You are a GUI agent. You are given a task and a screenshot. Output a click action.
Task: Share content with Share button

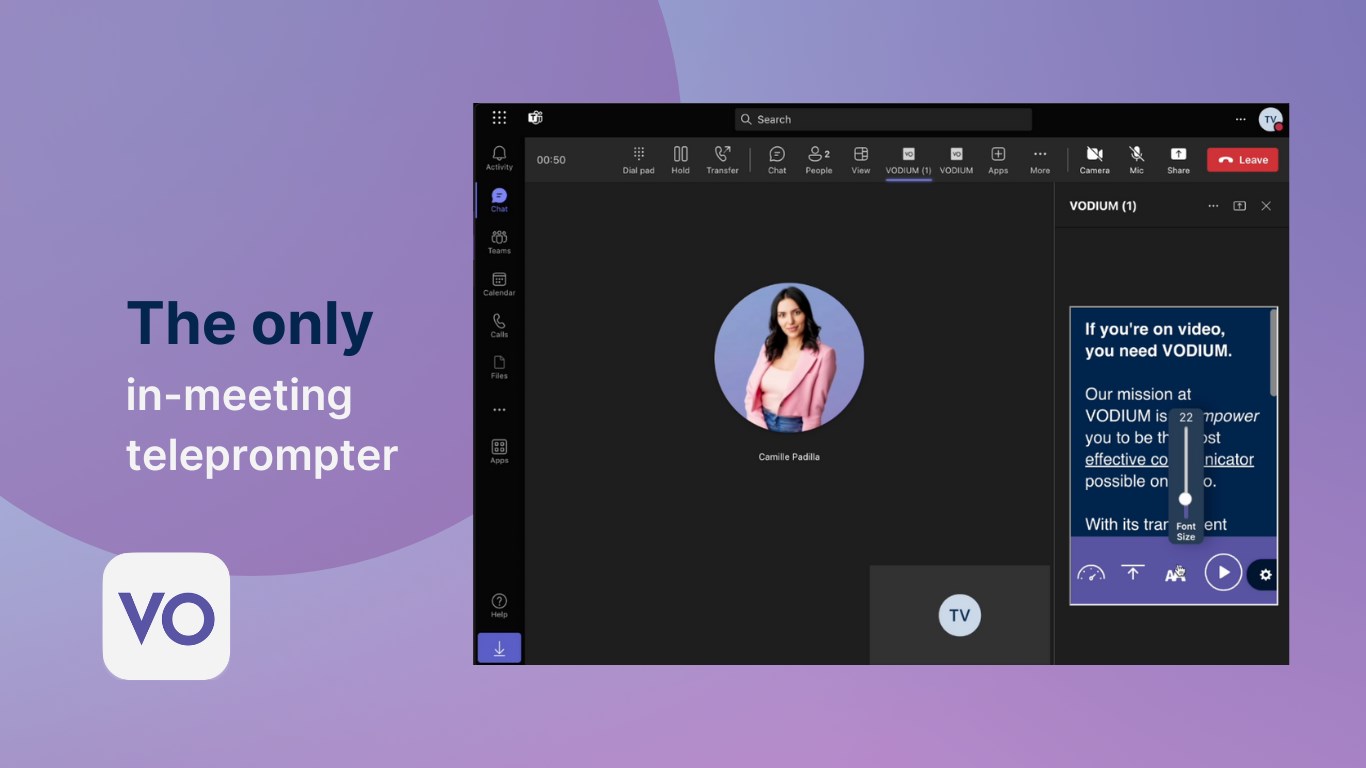1178,160
